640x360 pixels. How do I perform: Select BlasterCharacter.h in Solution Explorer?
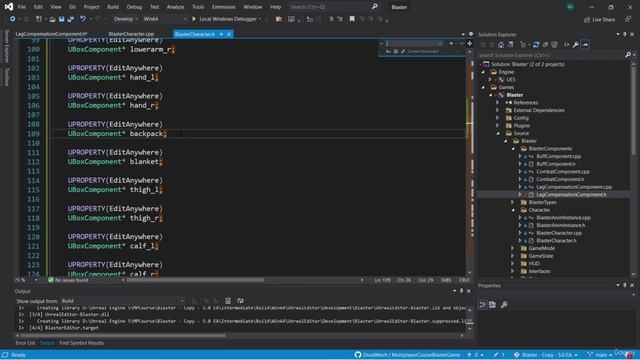click(x=556, y=241)
